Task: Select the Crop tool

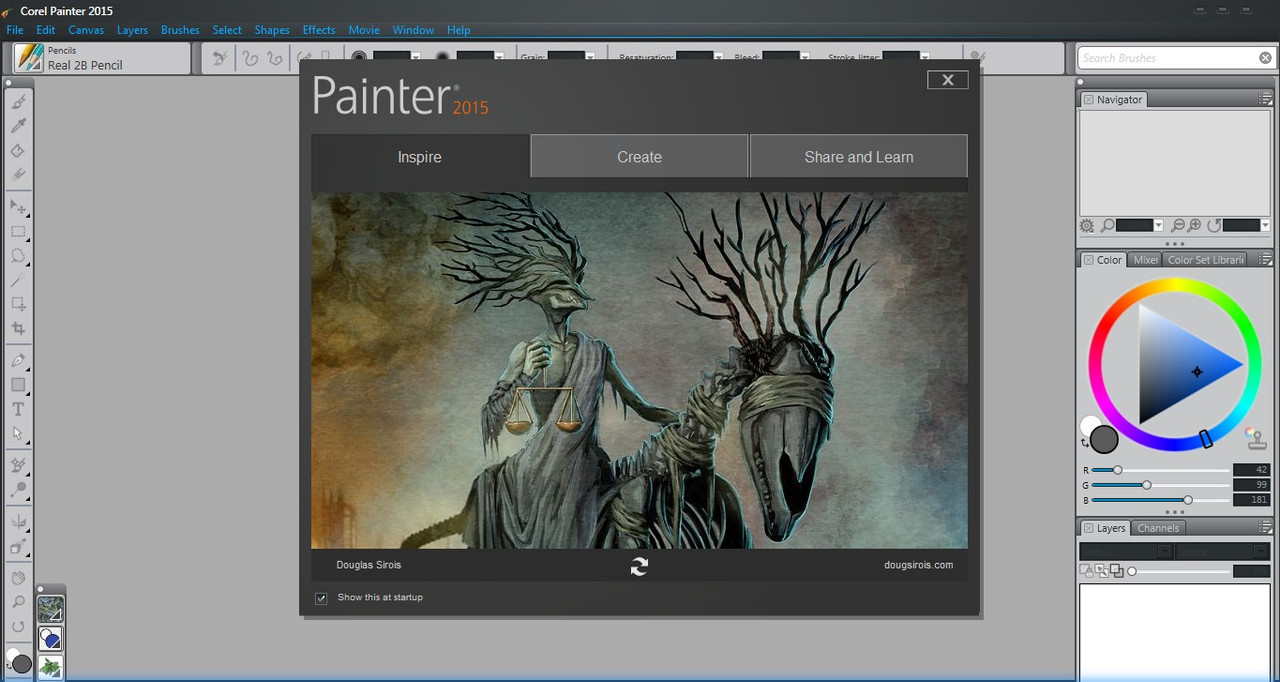Action: 18,329
